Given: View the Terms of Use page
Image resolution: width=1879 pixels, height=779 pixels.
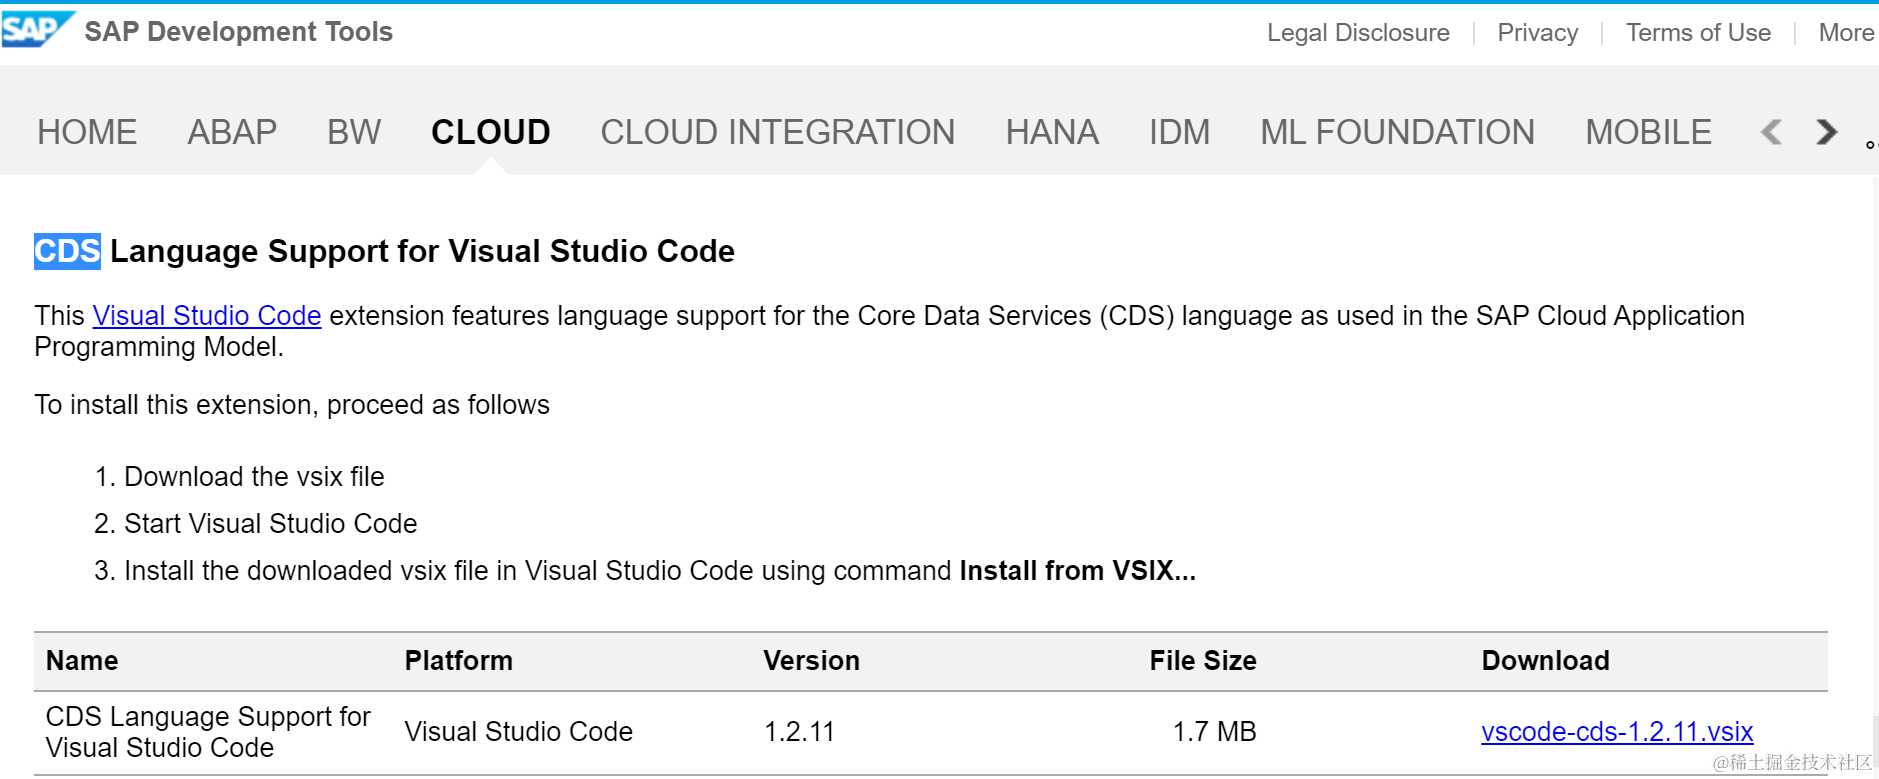Looking at the screenshot, I should coord(1698,33).
